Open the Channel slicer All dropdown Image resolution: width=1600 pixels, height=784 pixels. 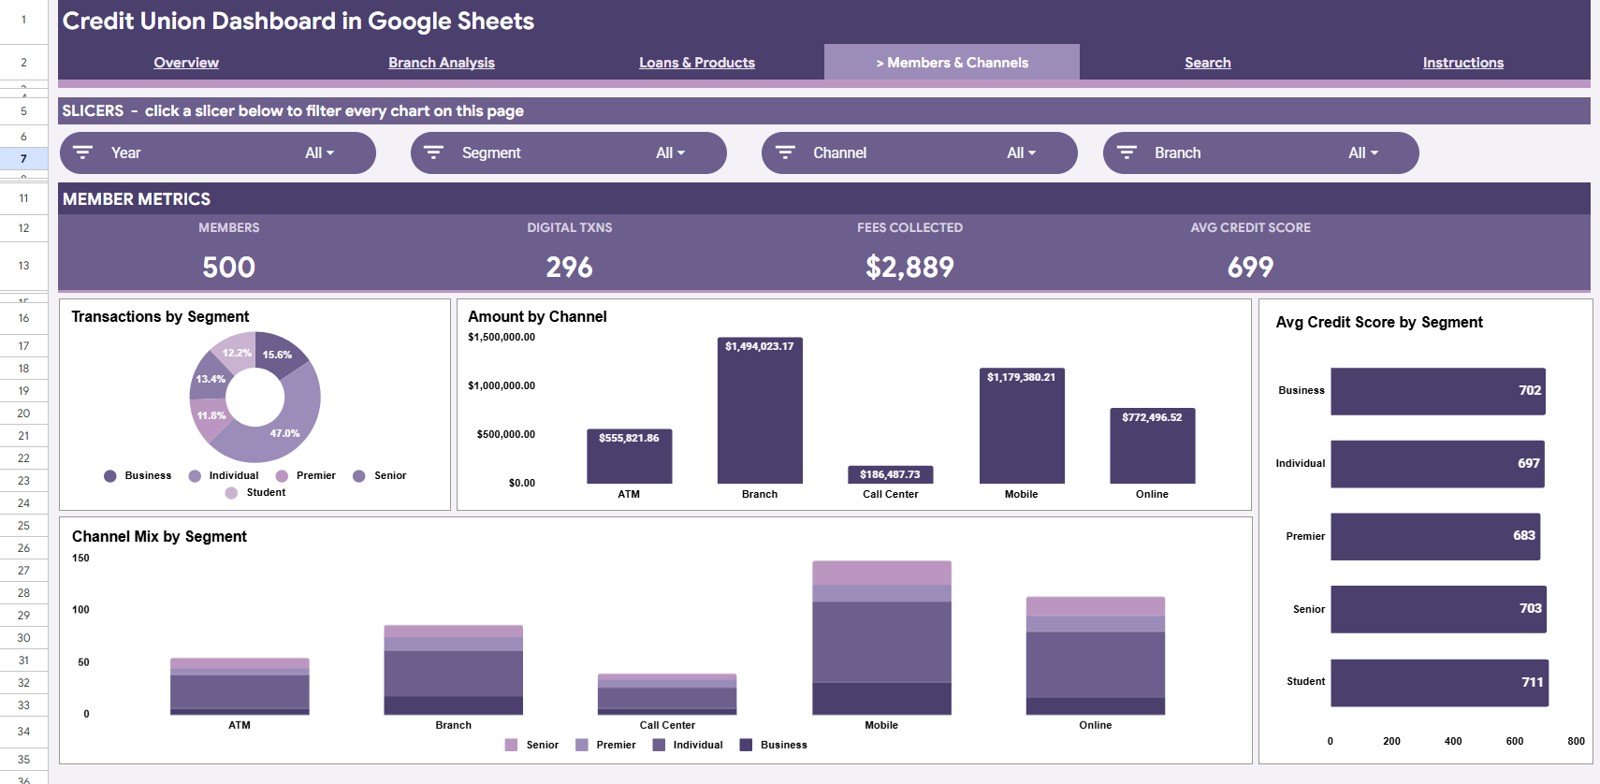tap(1022, 153)
